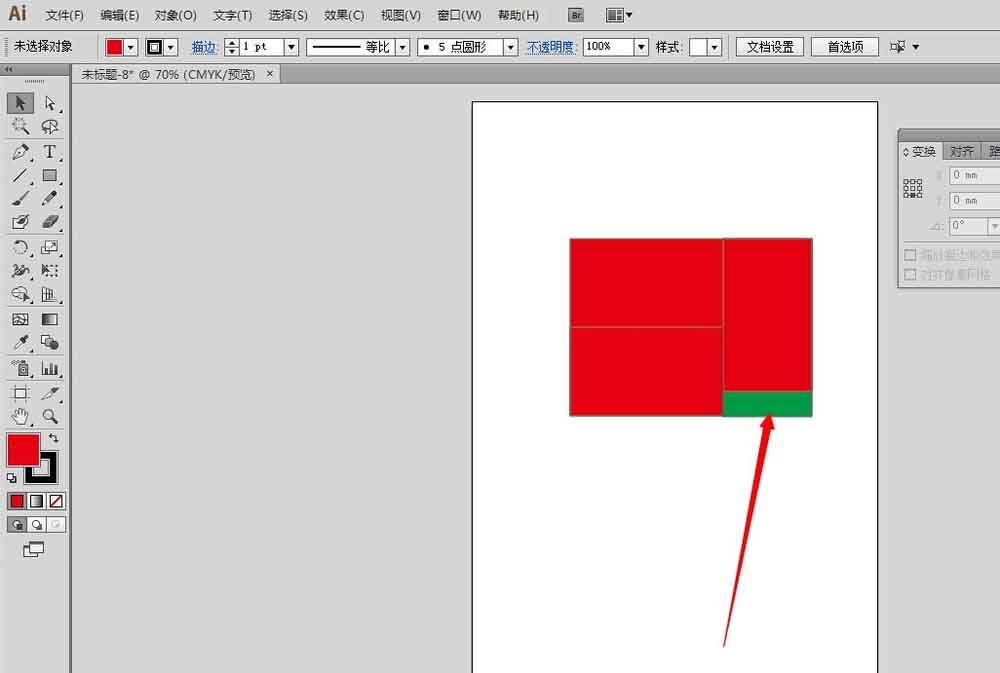The image size is (1000, 673).
Task: Open Adobe Bridge via Br icon
Action: (x=575, y=15)
